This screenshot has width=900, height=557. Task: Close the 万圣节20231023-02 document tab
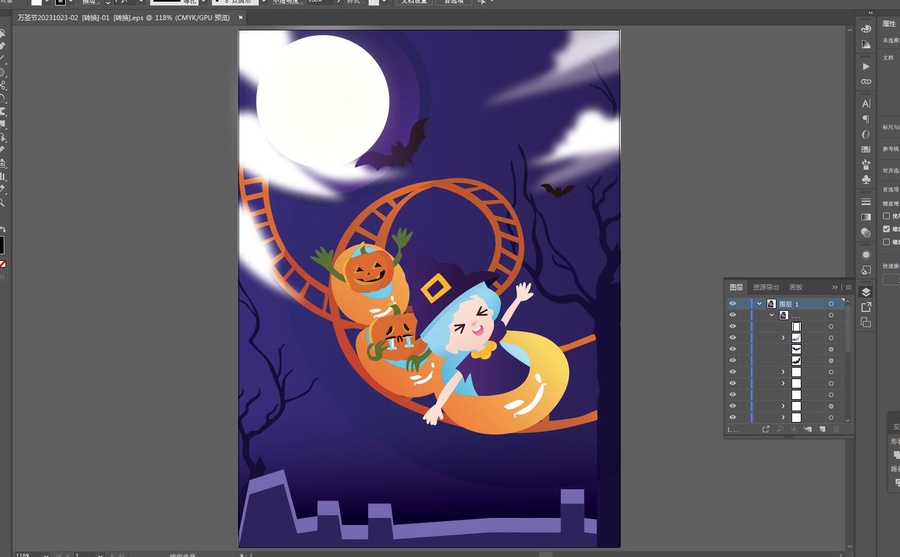coord(240,18)
